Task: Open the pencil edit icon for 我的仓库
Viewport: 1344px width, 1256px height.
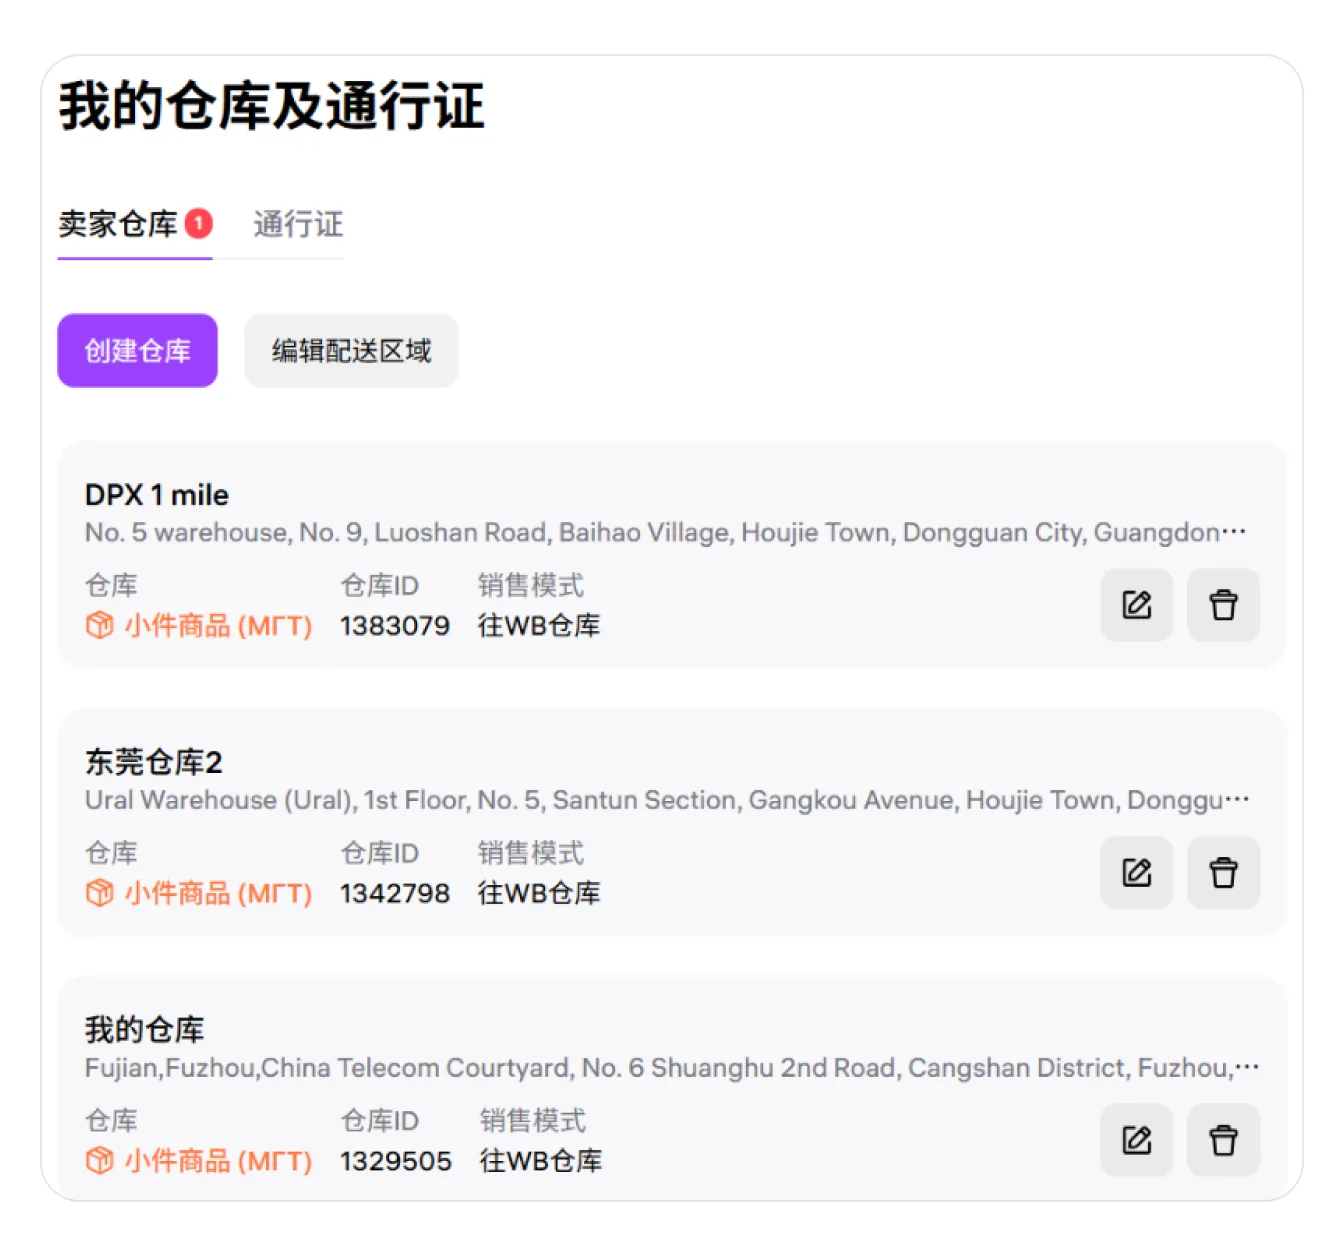Action: pyautogui.click(x=1136, y=1140)
